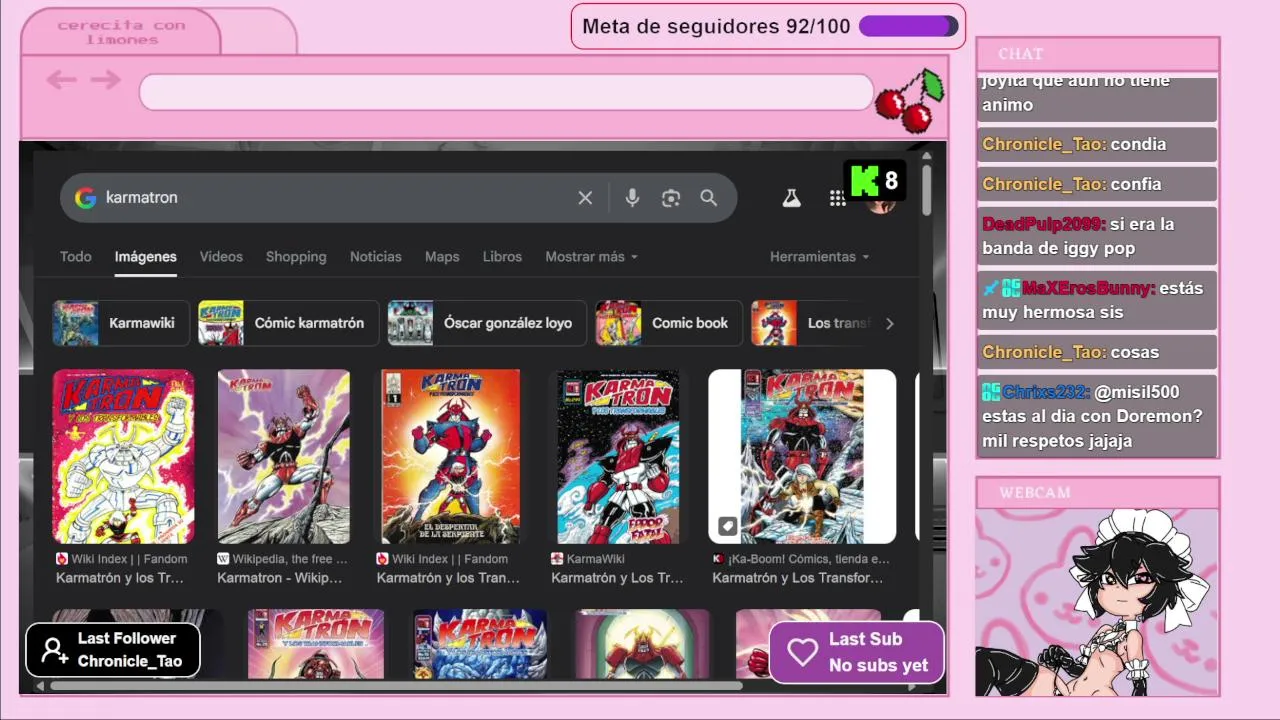Open ¡Ka-Boom! Cómics, tienda source link
The image size is (1280, 720).
click(x=801, y=559)
